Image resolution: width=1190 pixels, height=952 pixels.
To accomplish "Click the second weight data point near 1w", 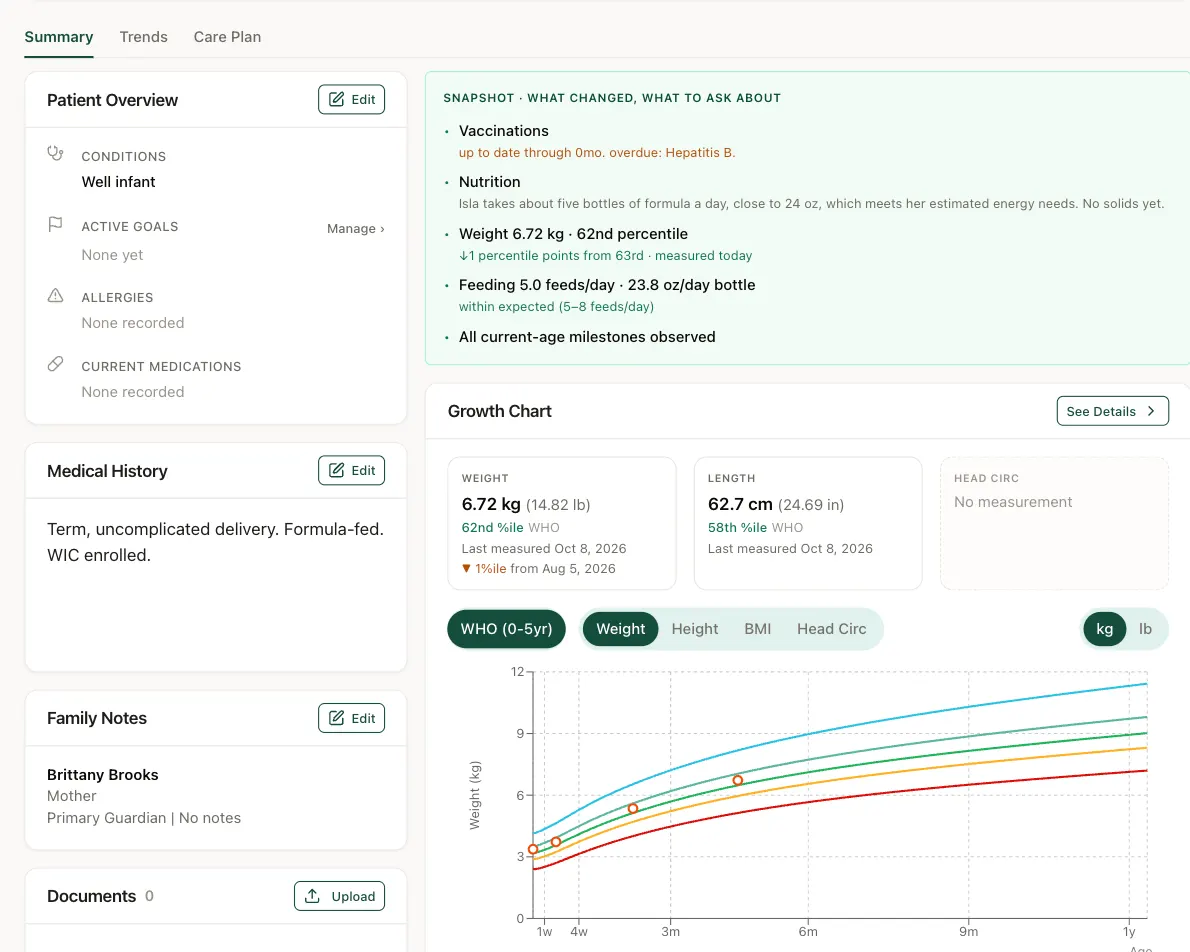I will pos(556,841).
